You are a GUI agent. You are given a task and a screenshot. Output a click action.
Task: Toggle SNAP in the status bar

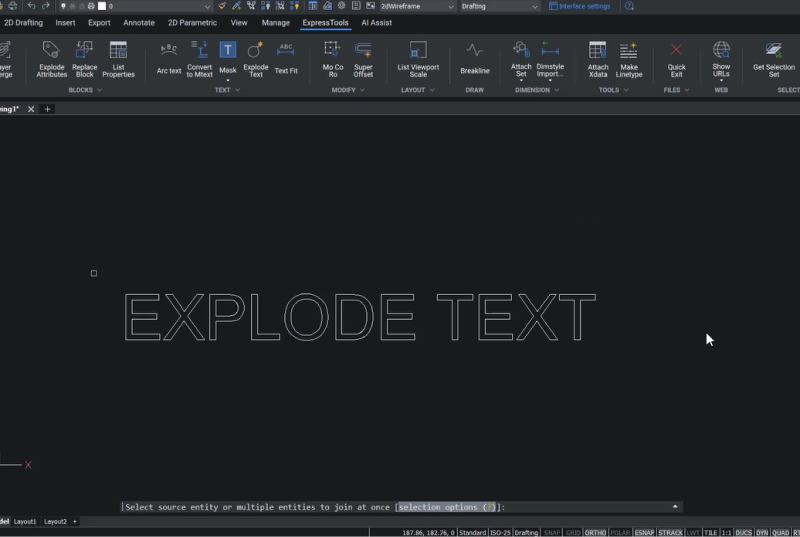[x=552, y=532]
